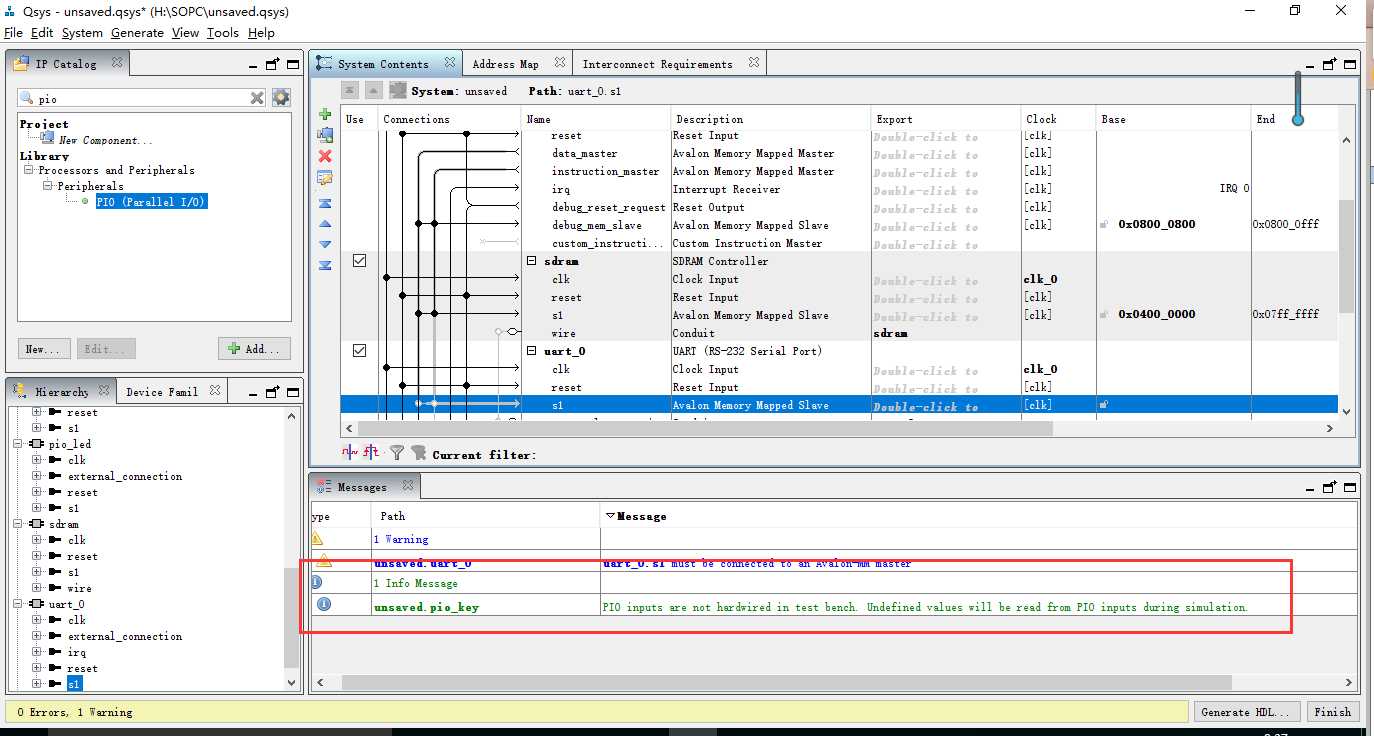Close the Hierarchy tab
Screen dimensions: 1374x736
tap(106, 391)
